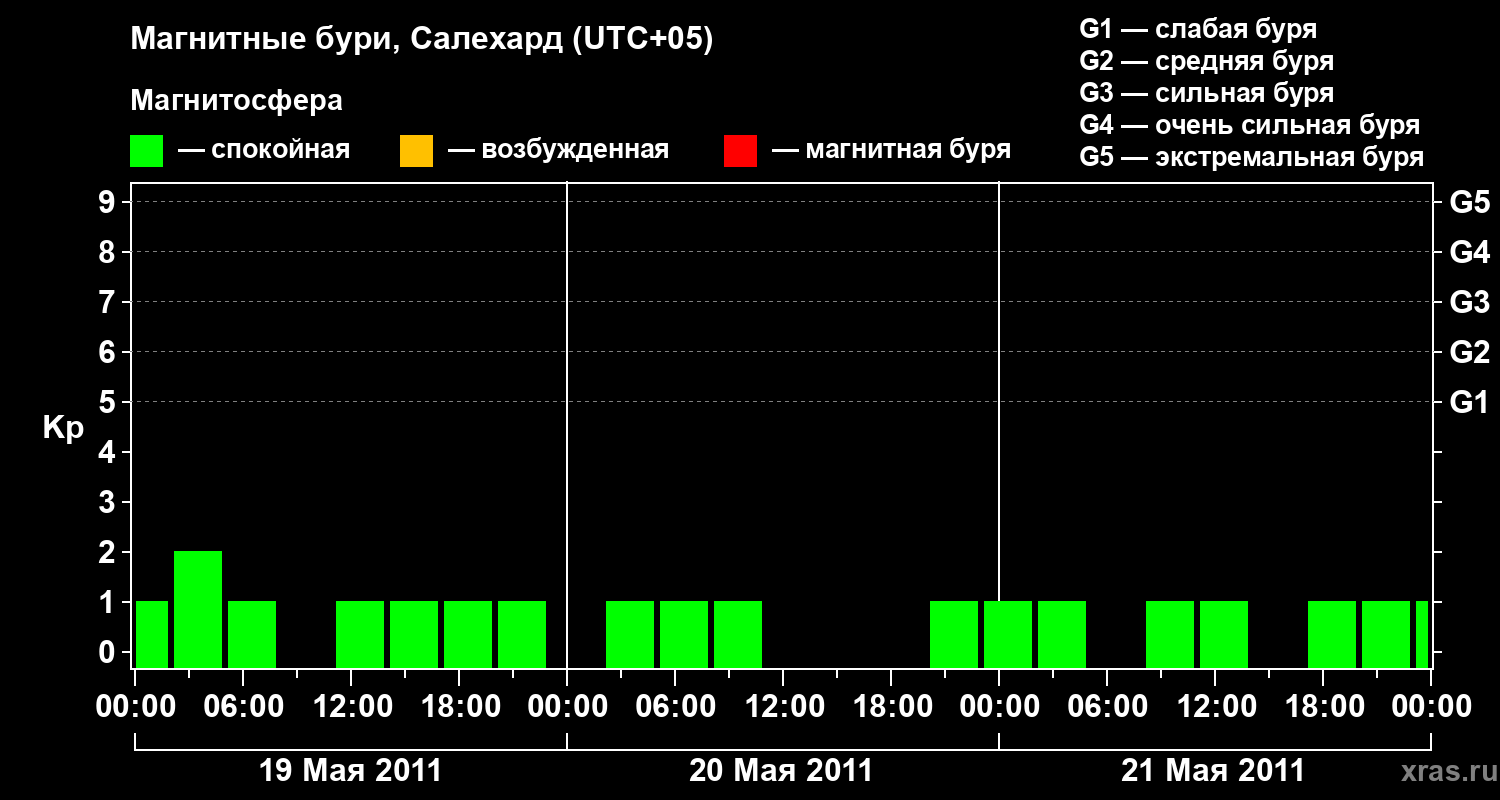The height and width of the screenshot is (800, 1500).
Task: Click the 12:00–15:00 bar on 19 Мая
Action: [x=360, y=634]
